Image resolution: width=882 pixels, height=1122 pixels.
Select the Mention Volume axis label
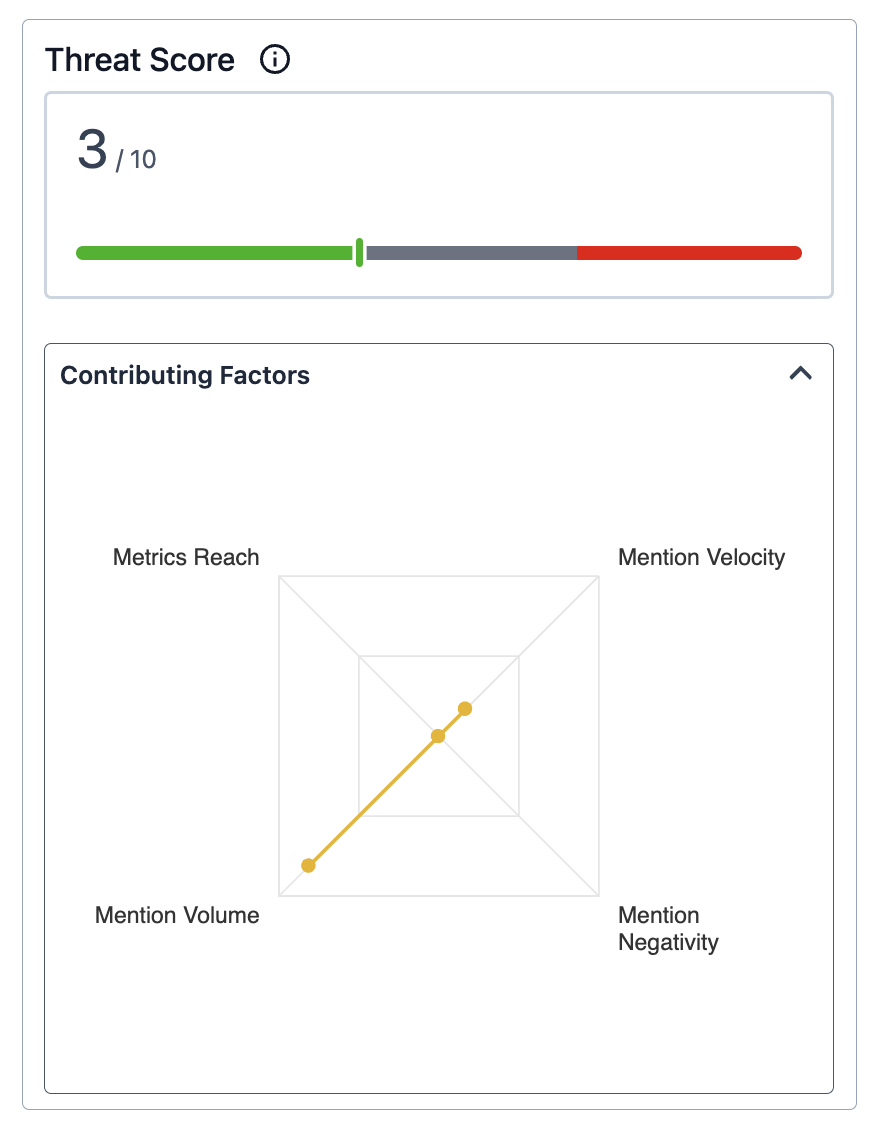tap(177, 915)
